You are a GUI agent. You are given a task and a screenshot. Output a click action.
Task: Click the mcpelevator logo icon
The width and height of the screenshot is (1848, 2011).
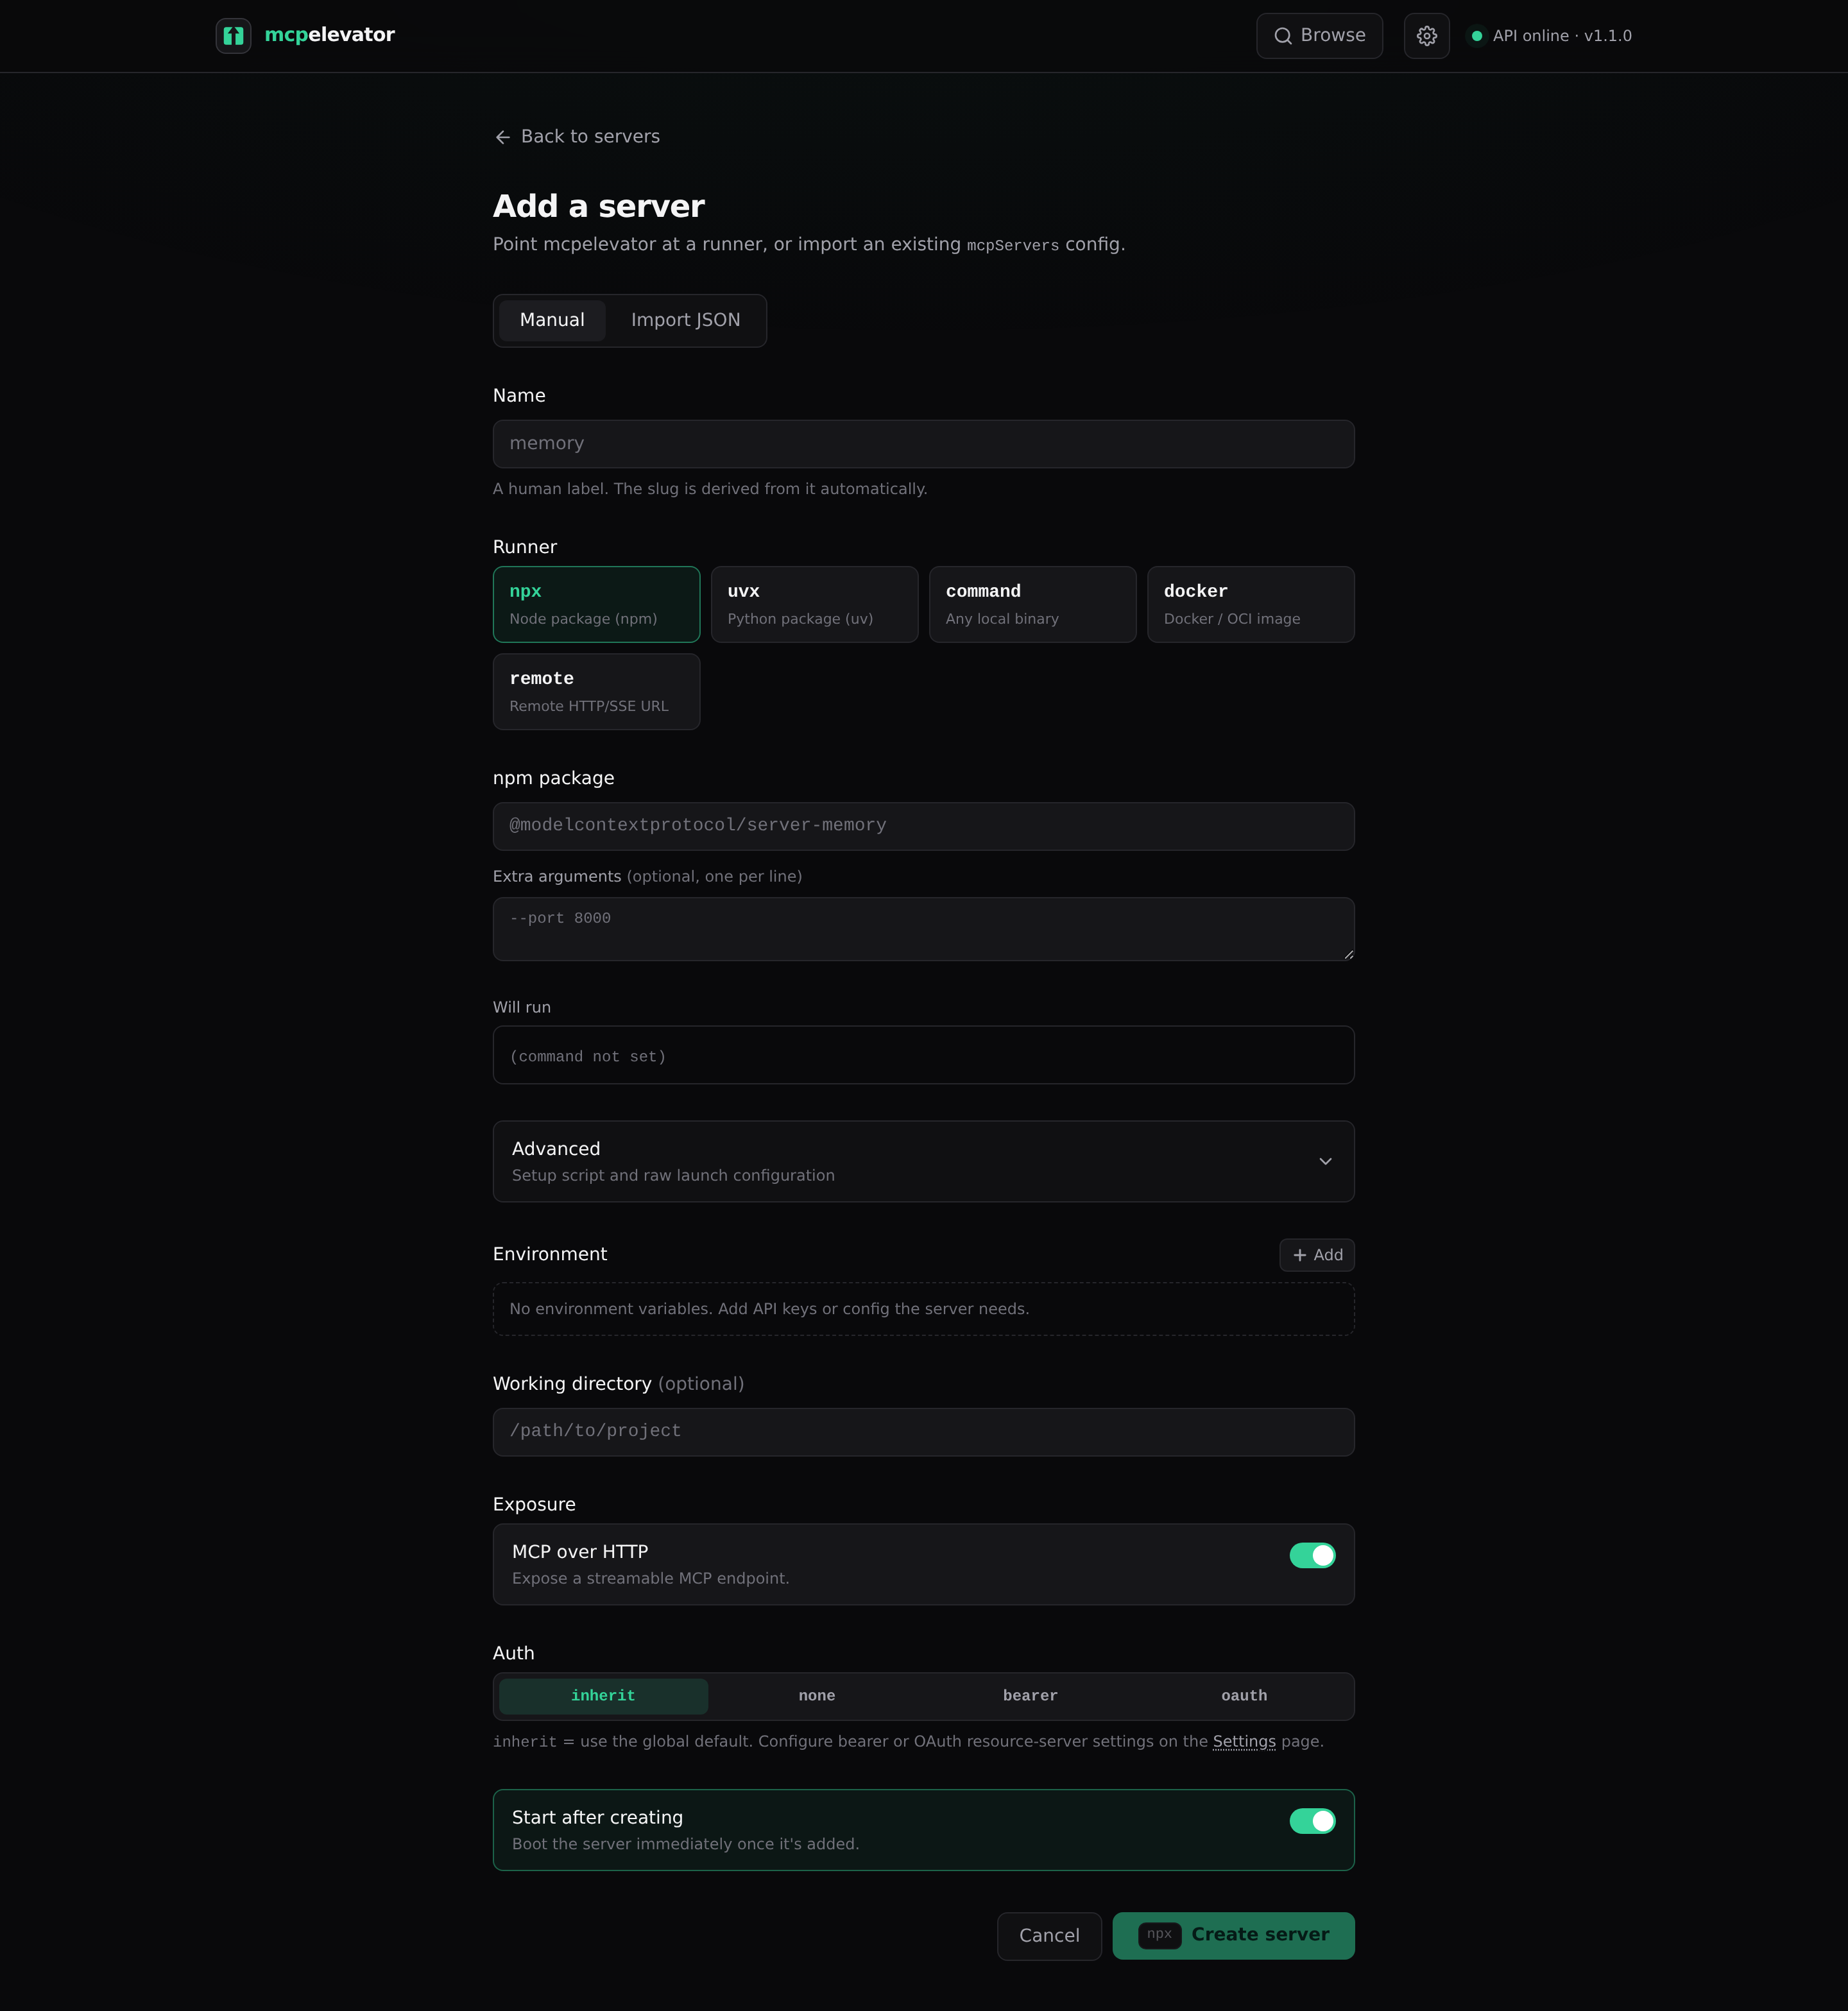pyautogui.click(x=233, y=36)
